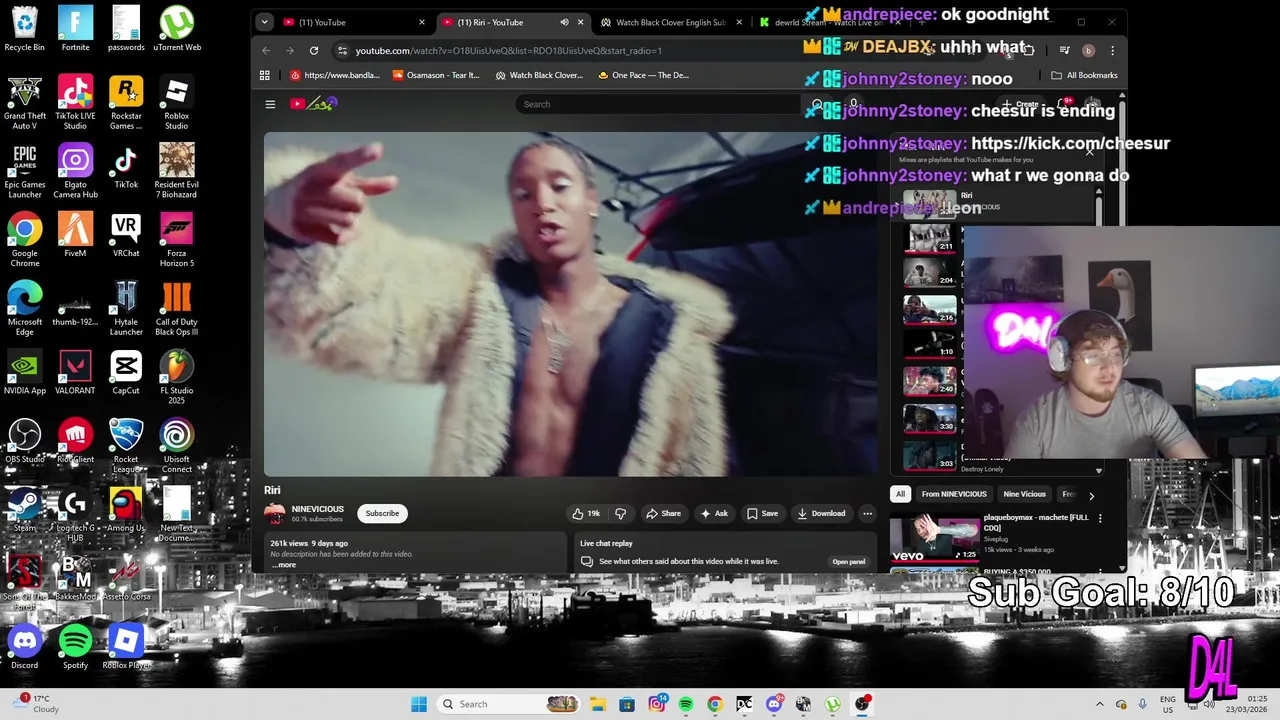Close the Riri - YouTube tab
The image size is (1280, 720).
click(x=581, y=22)
